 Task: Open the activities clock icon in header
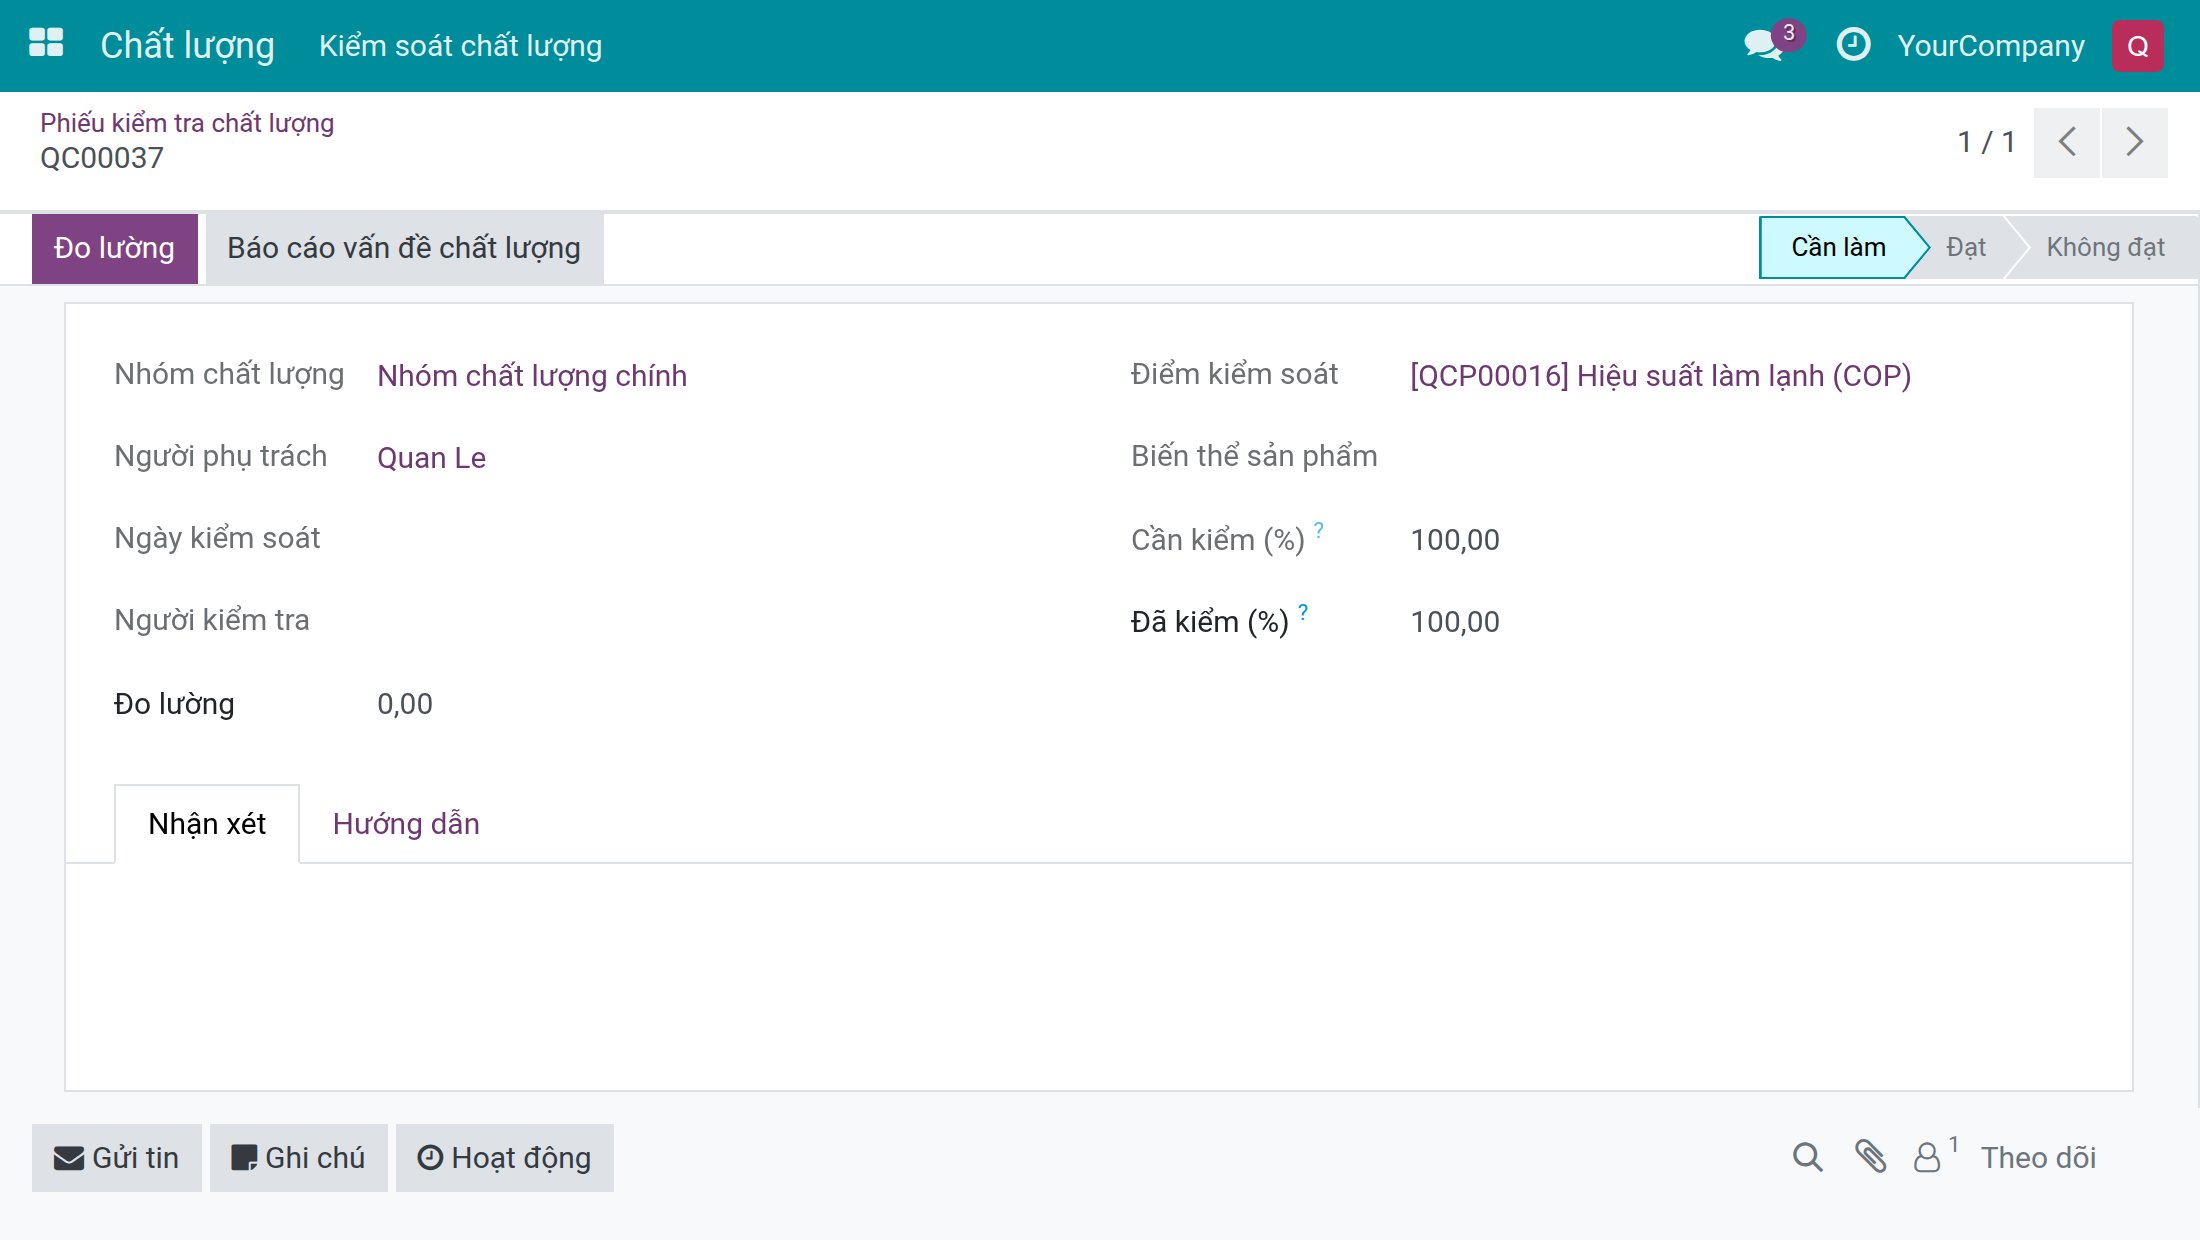coord(1853,45)
